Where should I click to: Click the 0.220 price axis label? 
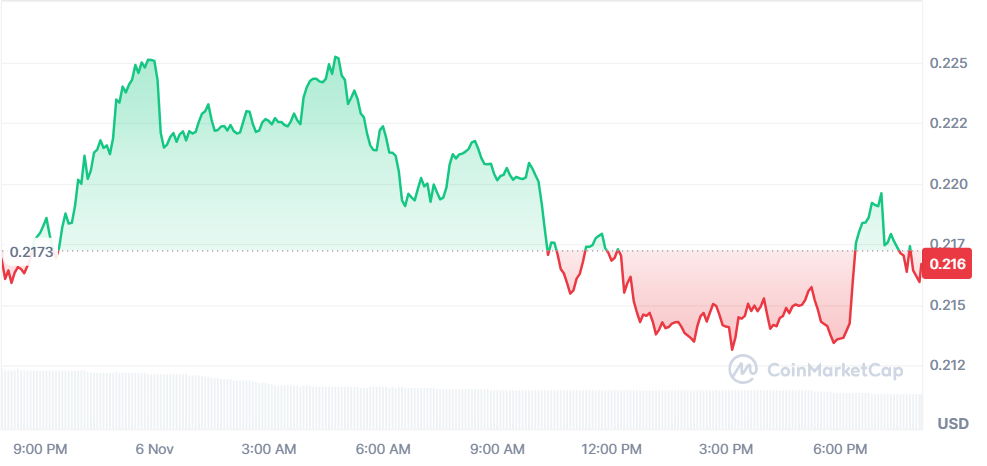(948, 184)
